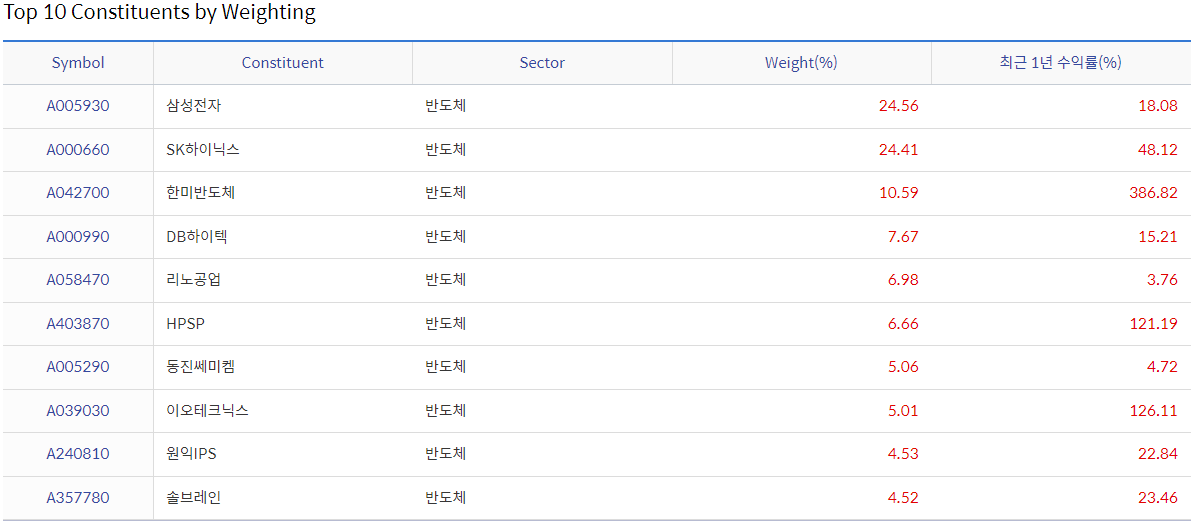
Task: Click the Symbol column header
Action: pos(78,63)
